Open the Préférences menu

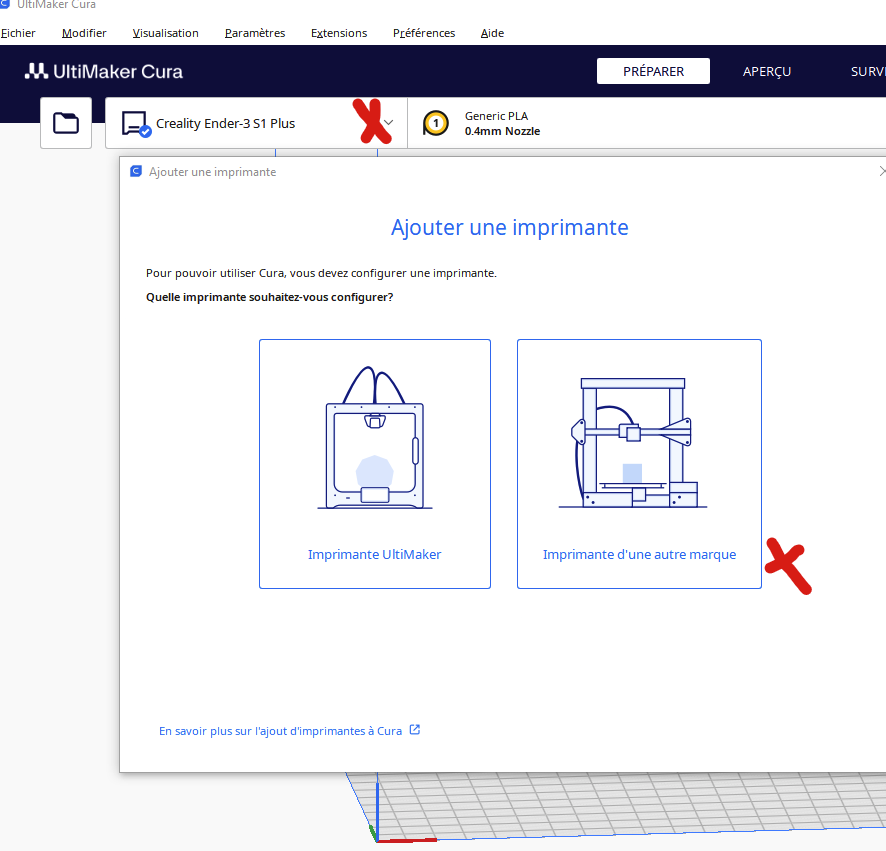424,33
